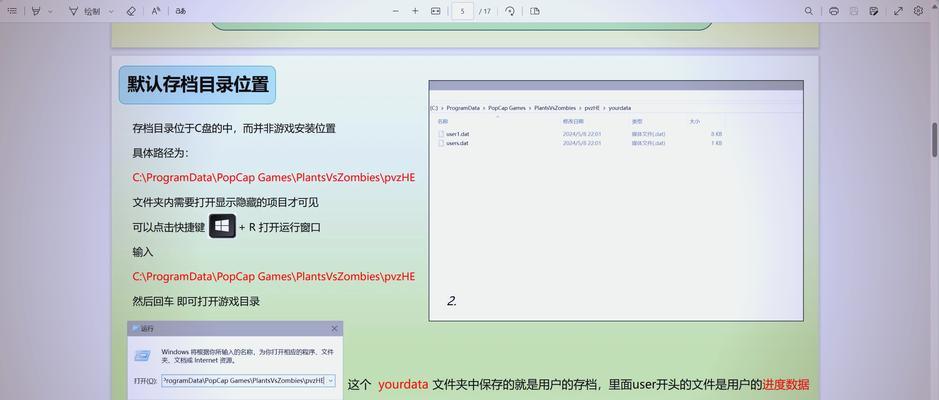Start read aloud of the PDF

[x=156, y=11]
